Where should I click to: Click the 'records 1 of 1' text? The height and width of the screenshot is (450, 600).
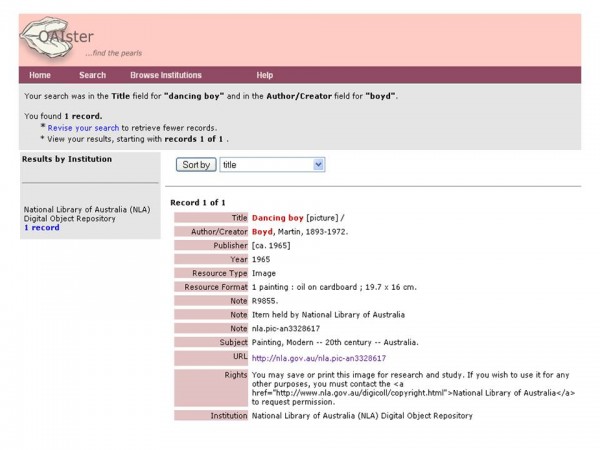pyautogui.click(x=194, y=139)
